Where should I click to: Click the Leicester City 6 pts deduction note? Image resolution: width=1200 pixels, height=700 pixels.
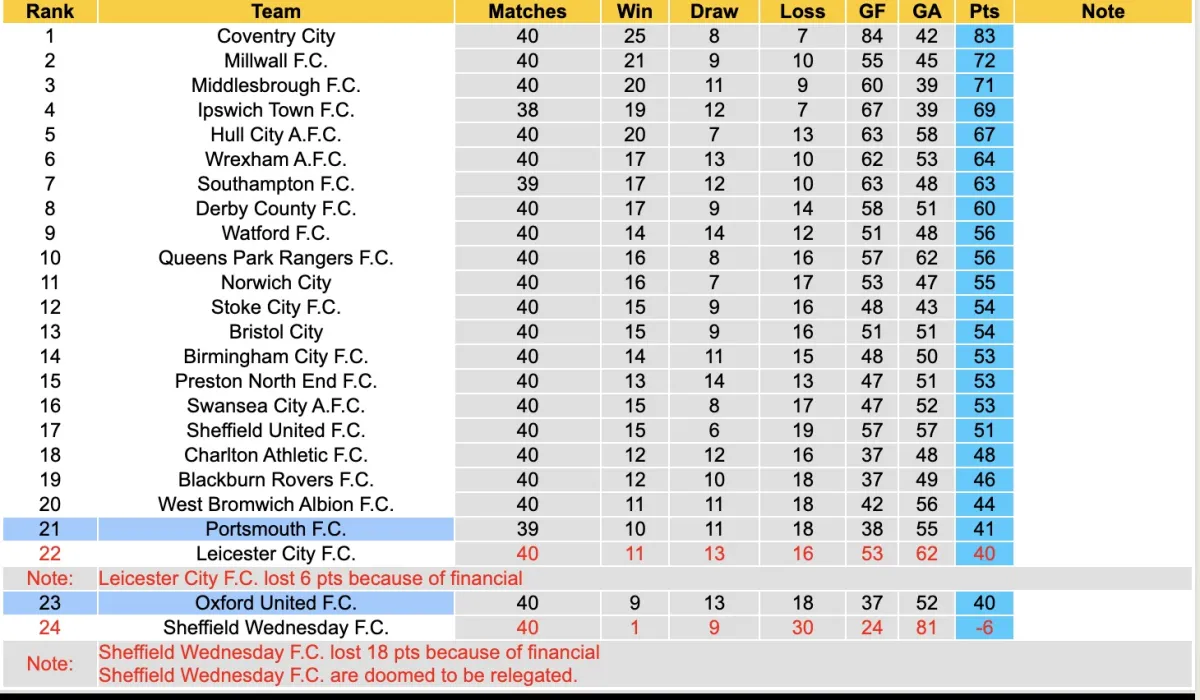[x=310, y=578]
